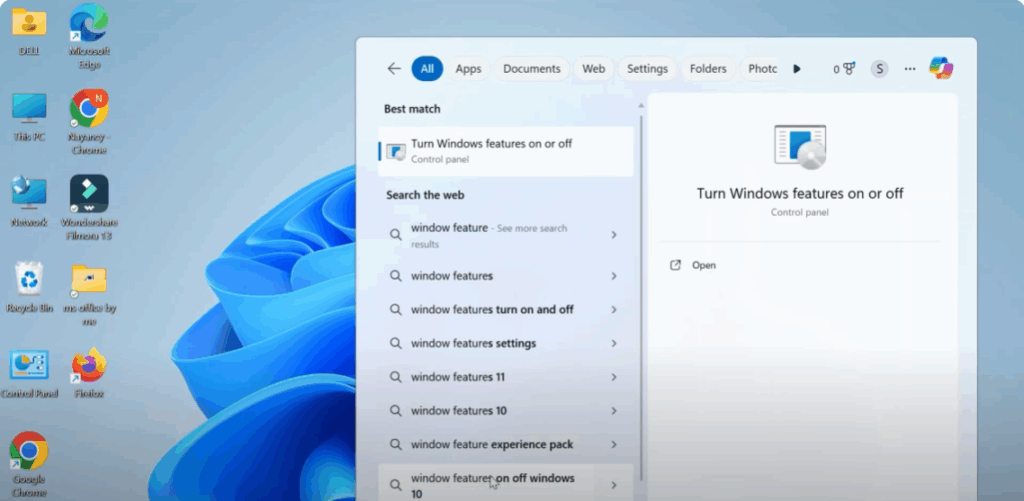The height and width of the screenshot is (501, 1024).
Task: Expand 'window features 11' chevron
Action: tap(614, 377)
